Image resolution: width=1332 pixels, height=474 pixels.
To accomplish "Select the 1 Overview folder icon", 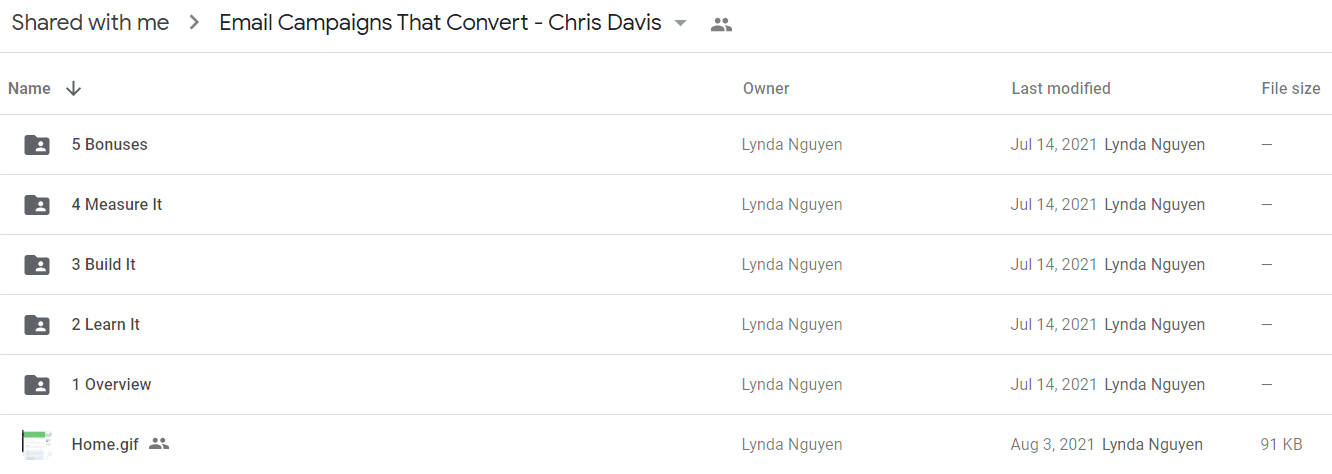I will pos(37,385).
